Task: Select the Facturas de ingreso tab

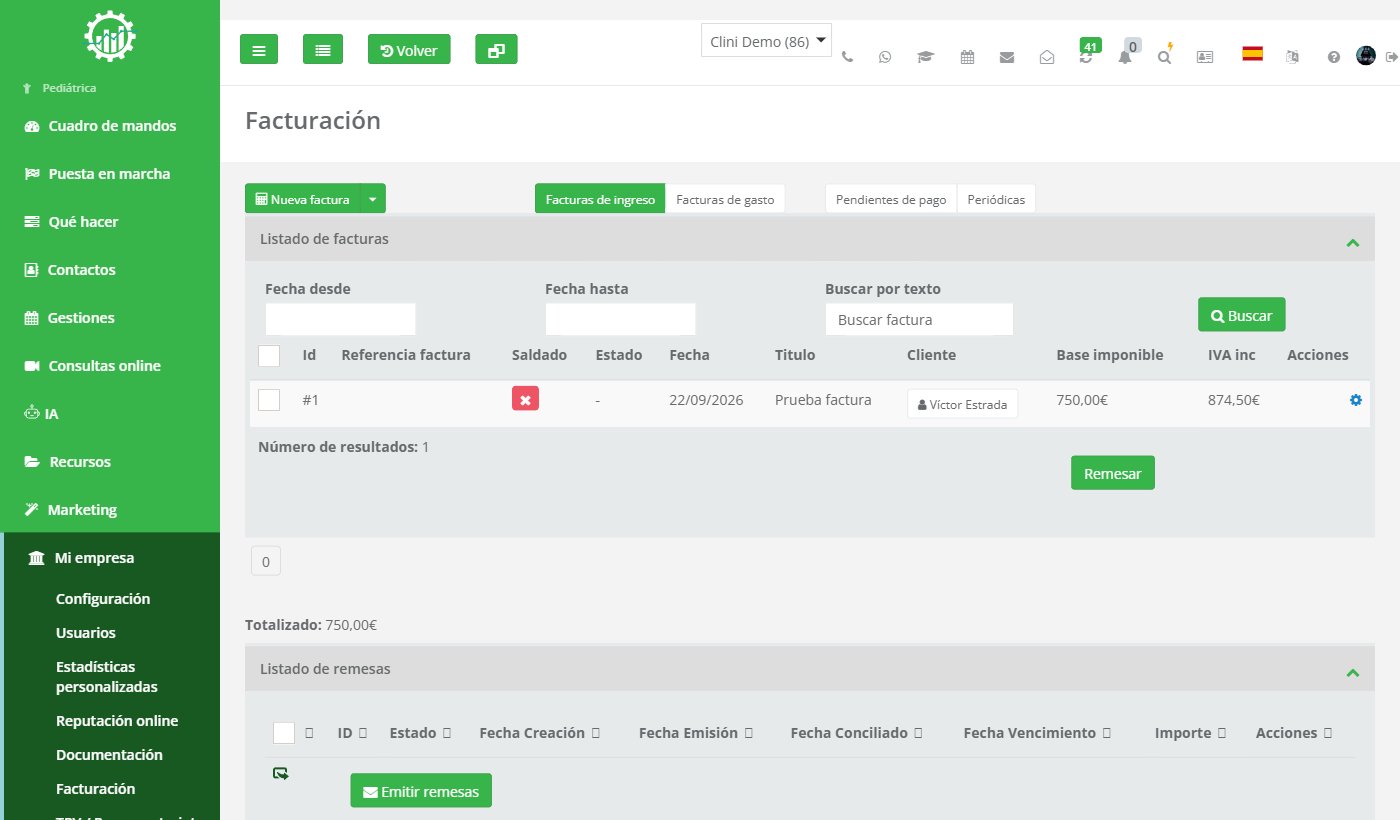Action: point(600,199)
